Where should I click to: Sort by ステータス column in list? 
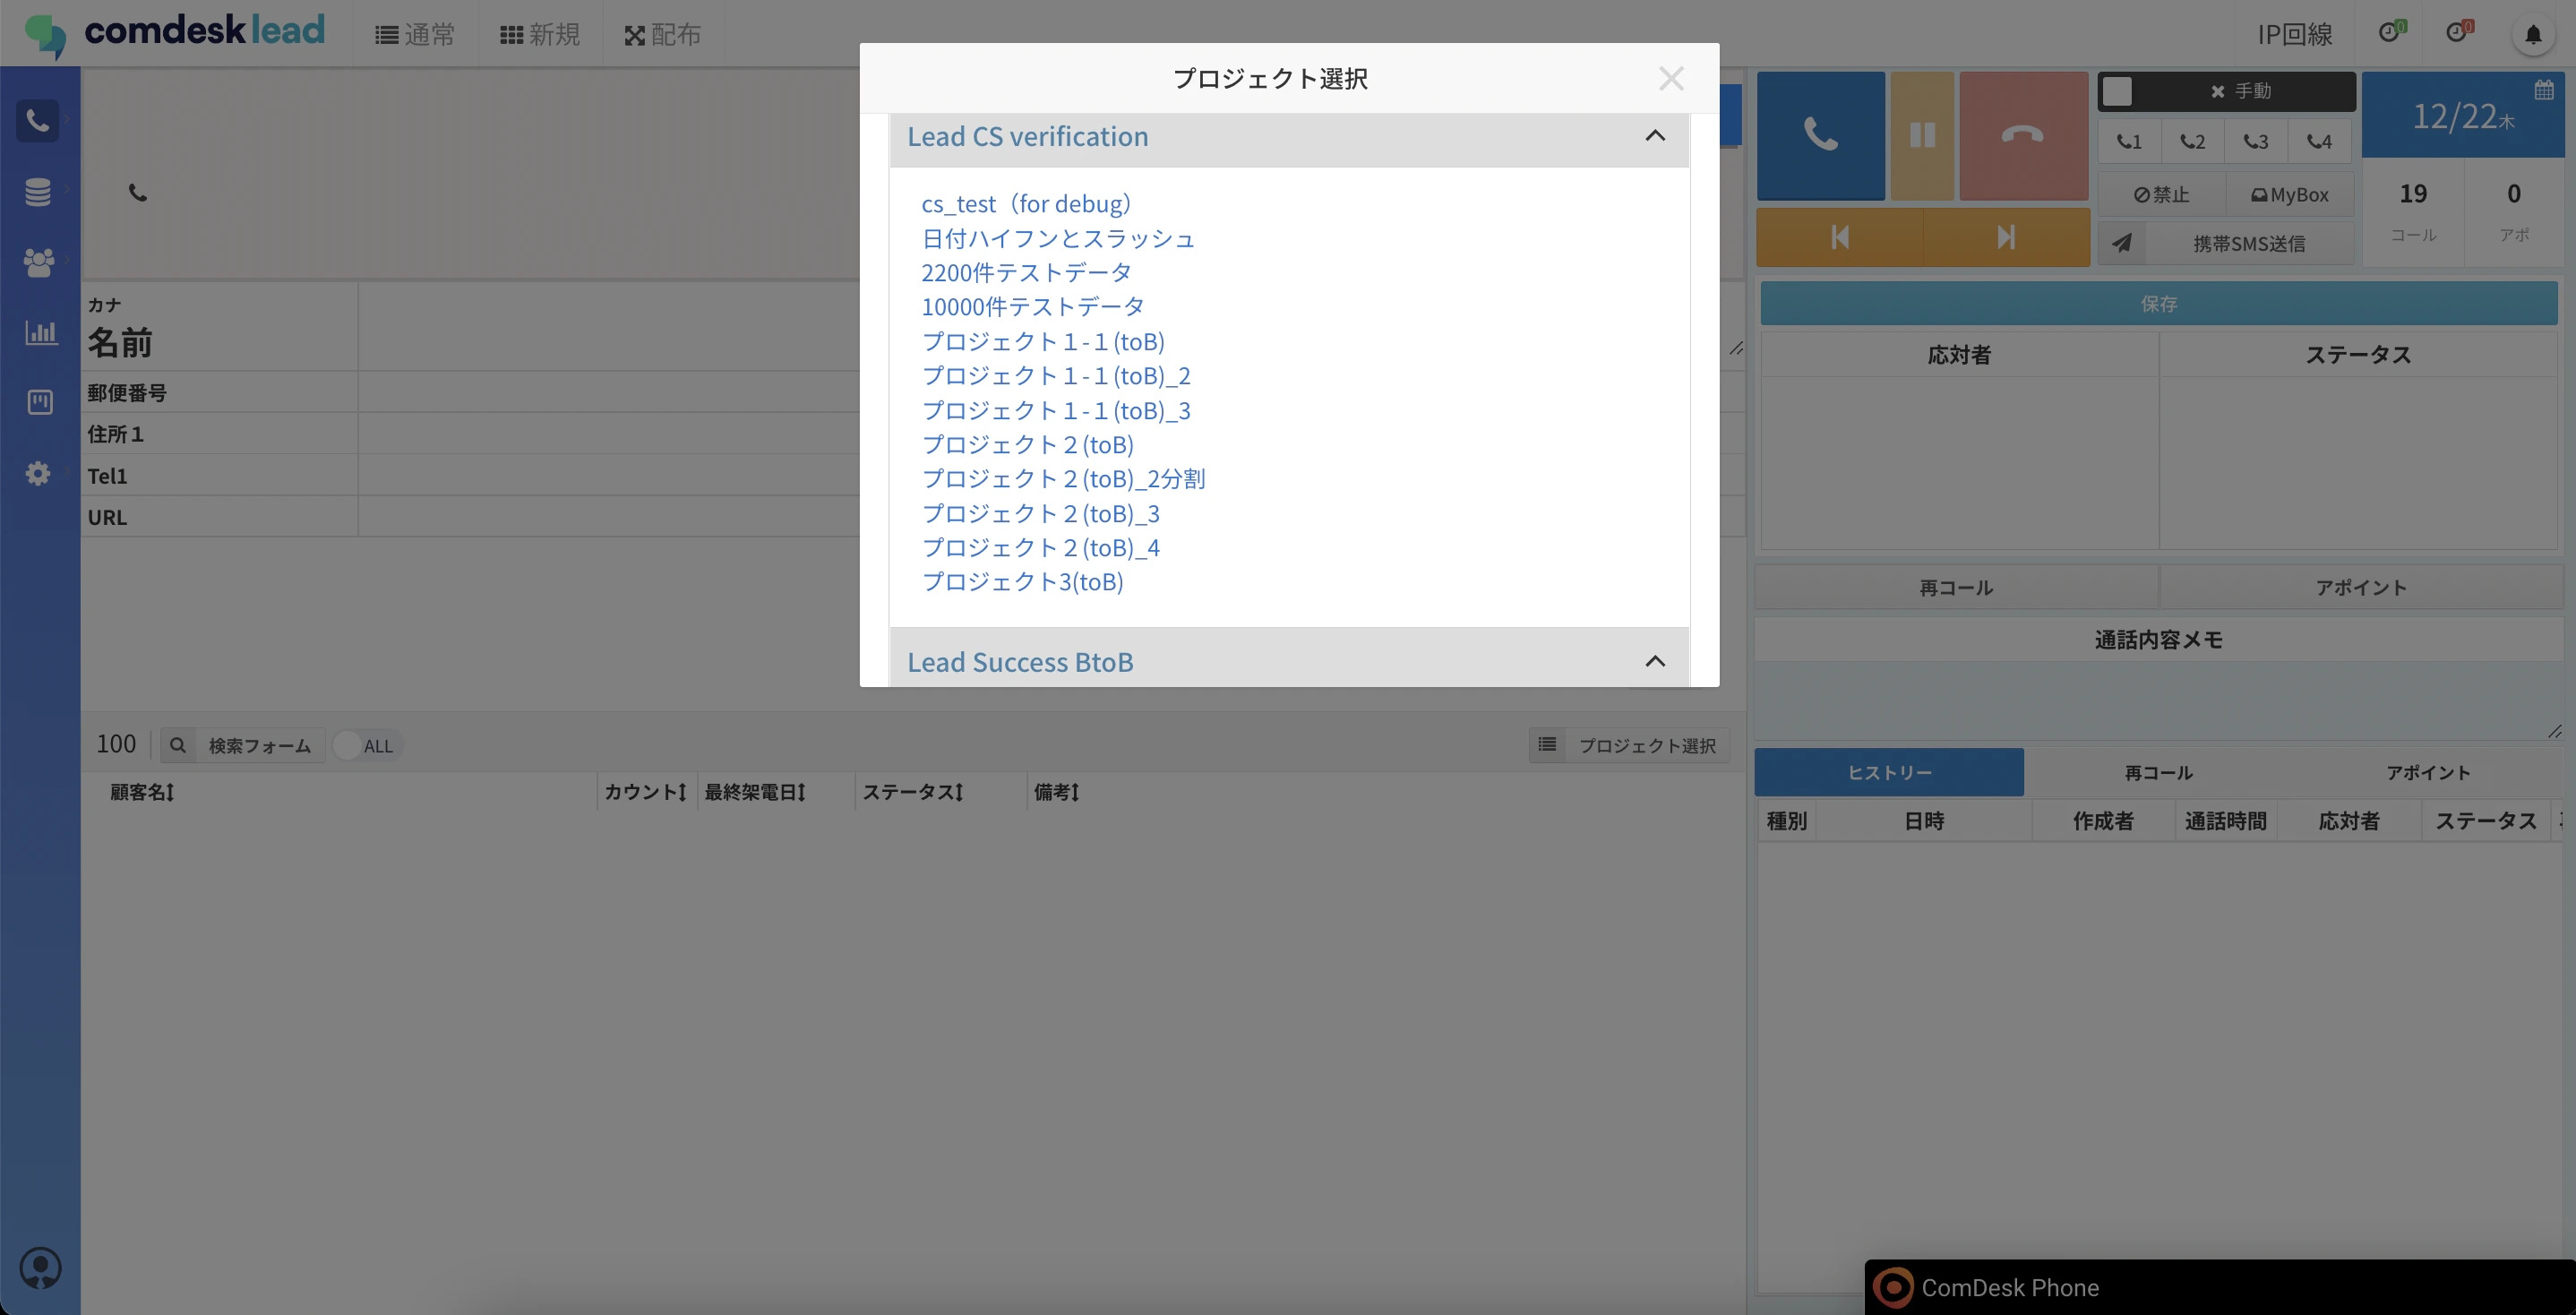(x=913, y=792)
